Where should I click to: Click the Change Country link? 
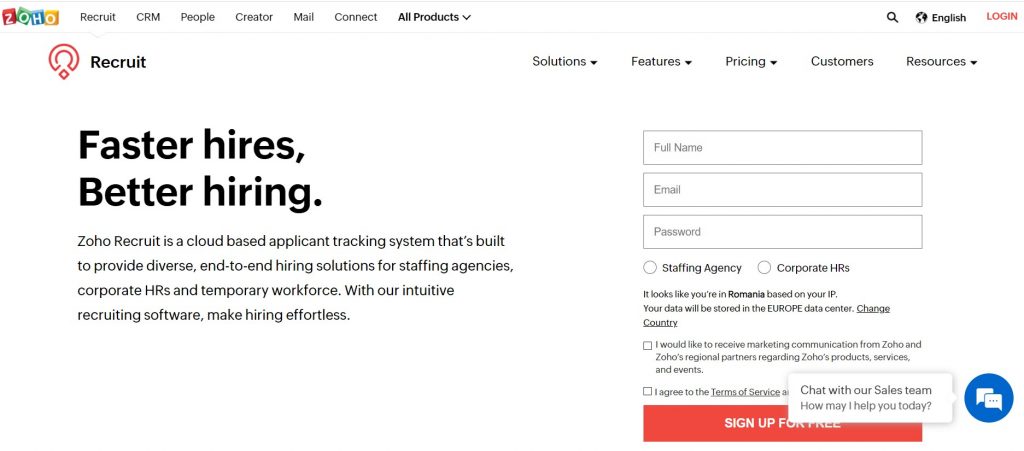pyautogui.click(x=766, y=315)
